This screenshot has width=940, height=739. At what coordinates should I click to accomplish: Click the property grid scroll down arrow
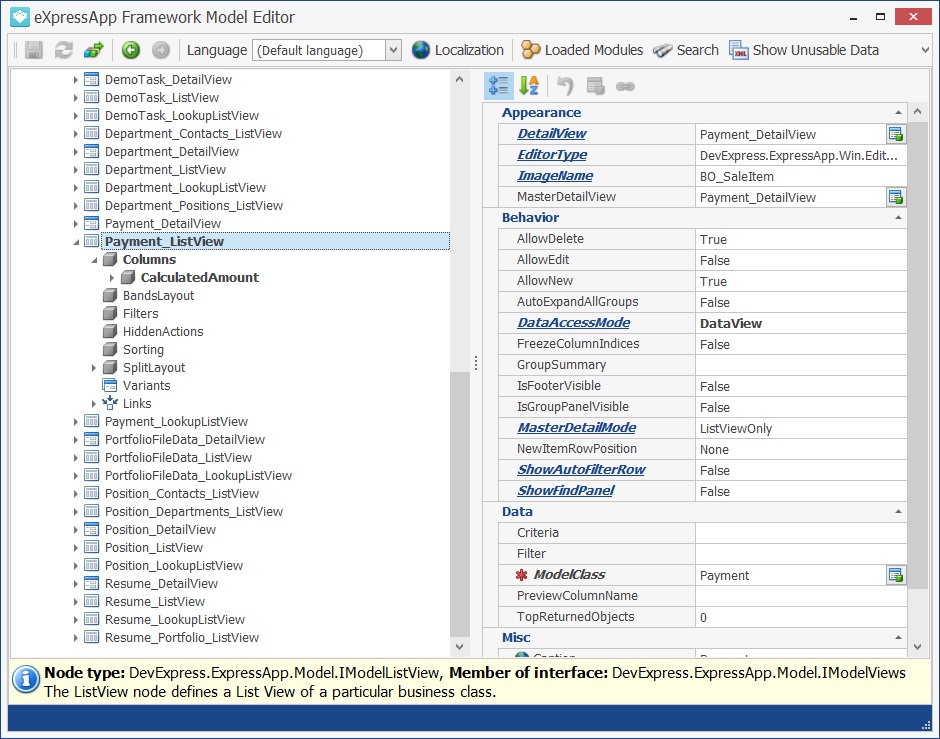[x=917, y=646]
